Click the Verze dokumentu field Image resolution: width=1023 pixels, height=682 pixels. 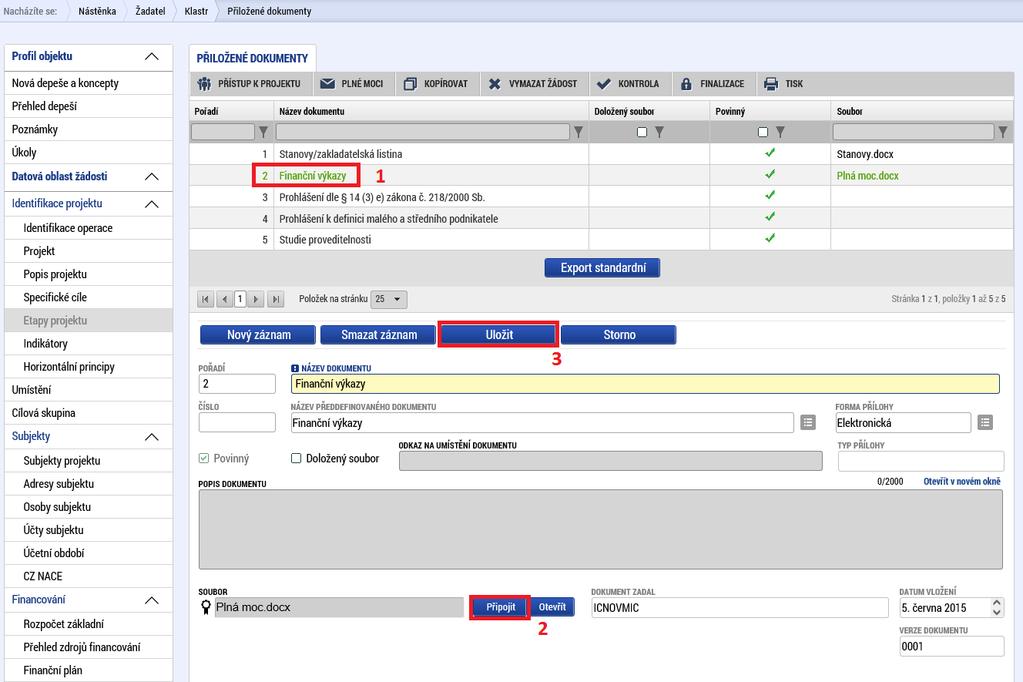[951, 646]
